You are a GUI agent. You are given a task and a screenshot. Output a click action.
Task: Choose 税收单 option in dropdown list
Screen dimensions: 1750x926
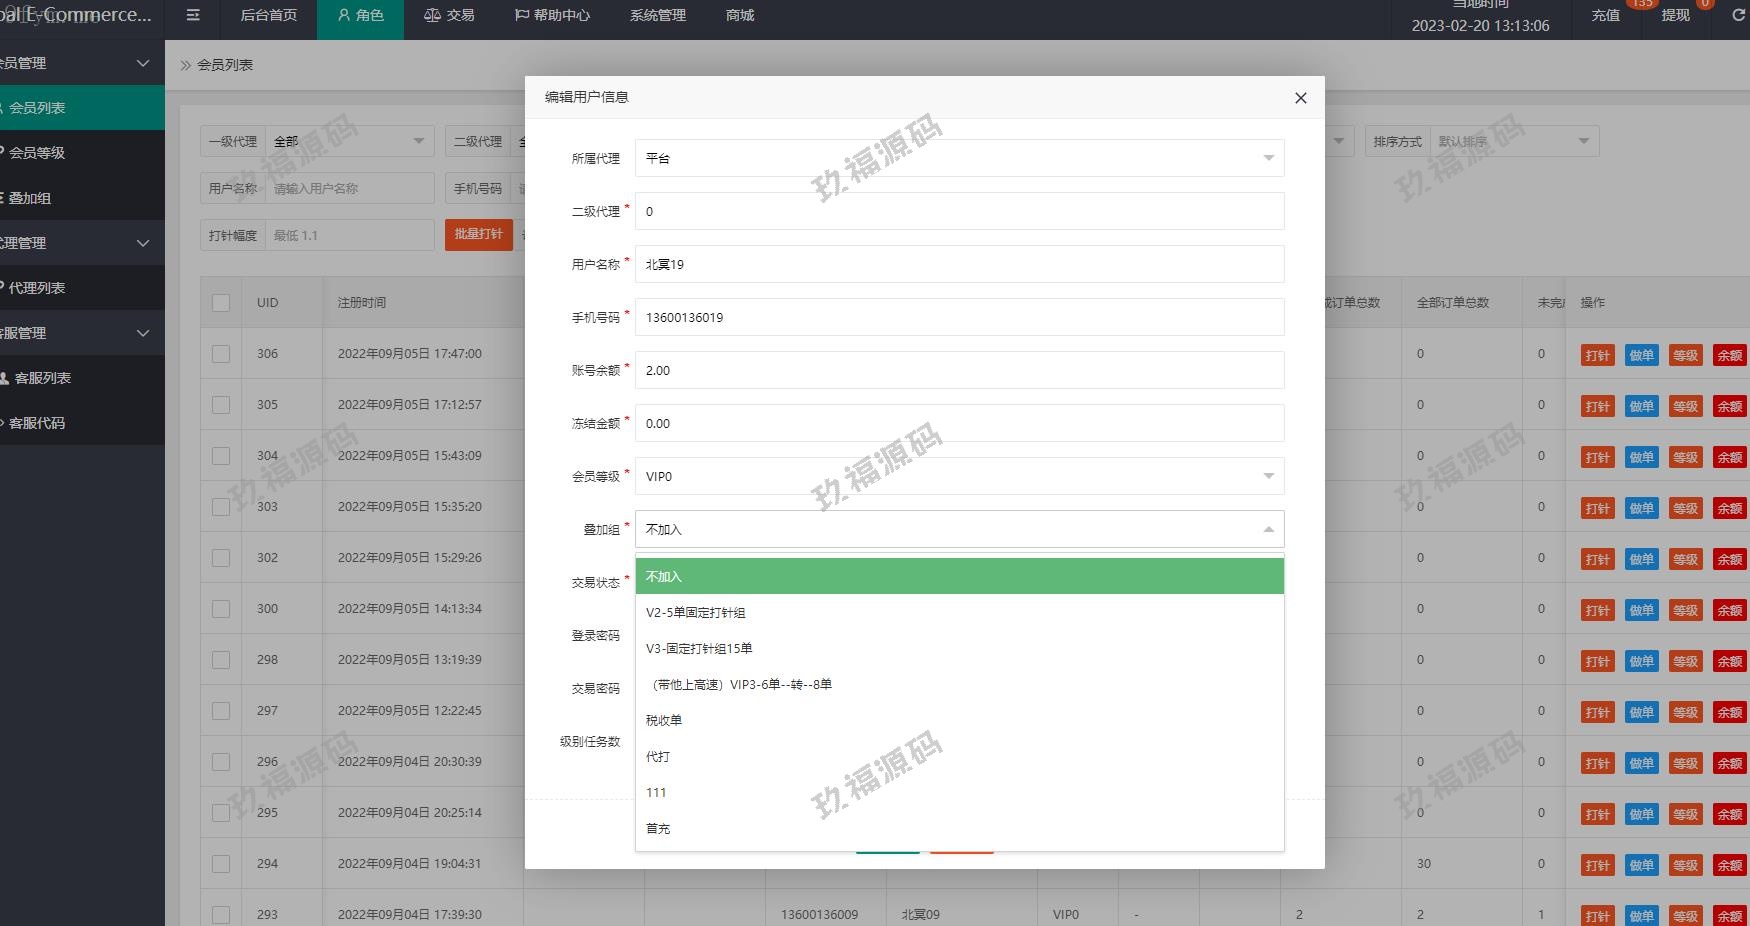[x=664, y=721]
